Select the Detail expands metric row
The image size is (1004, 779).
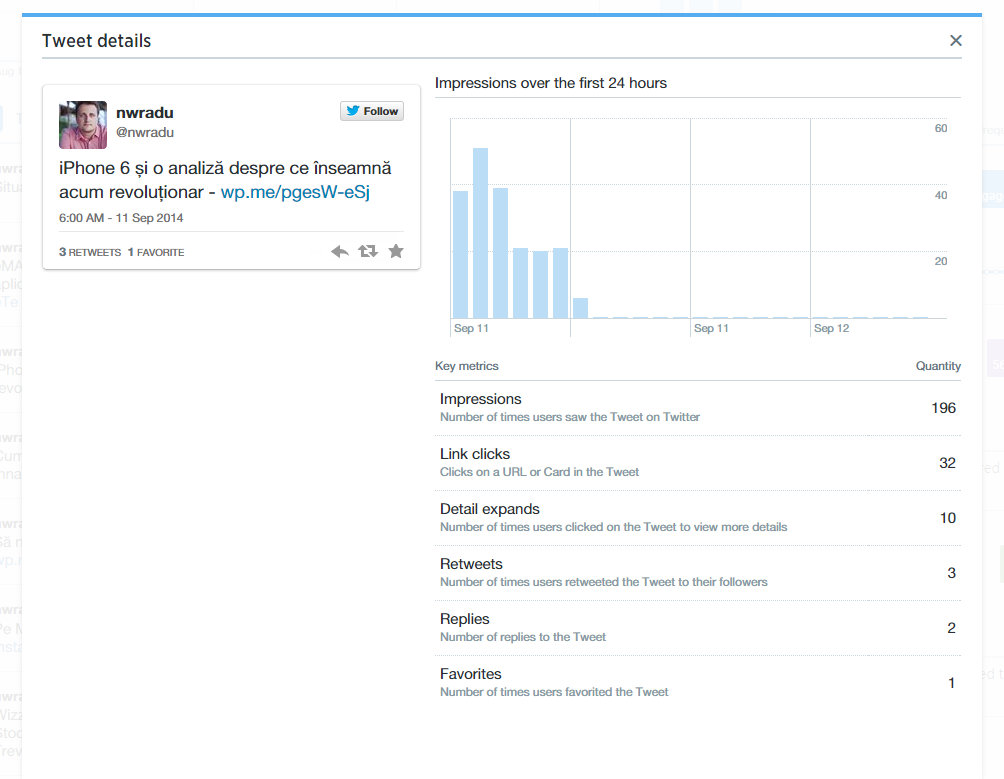698,518
